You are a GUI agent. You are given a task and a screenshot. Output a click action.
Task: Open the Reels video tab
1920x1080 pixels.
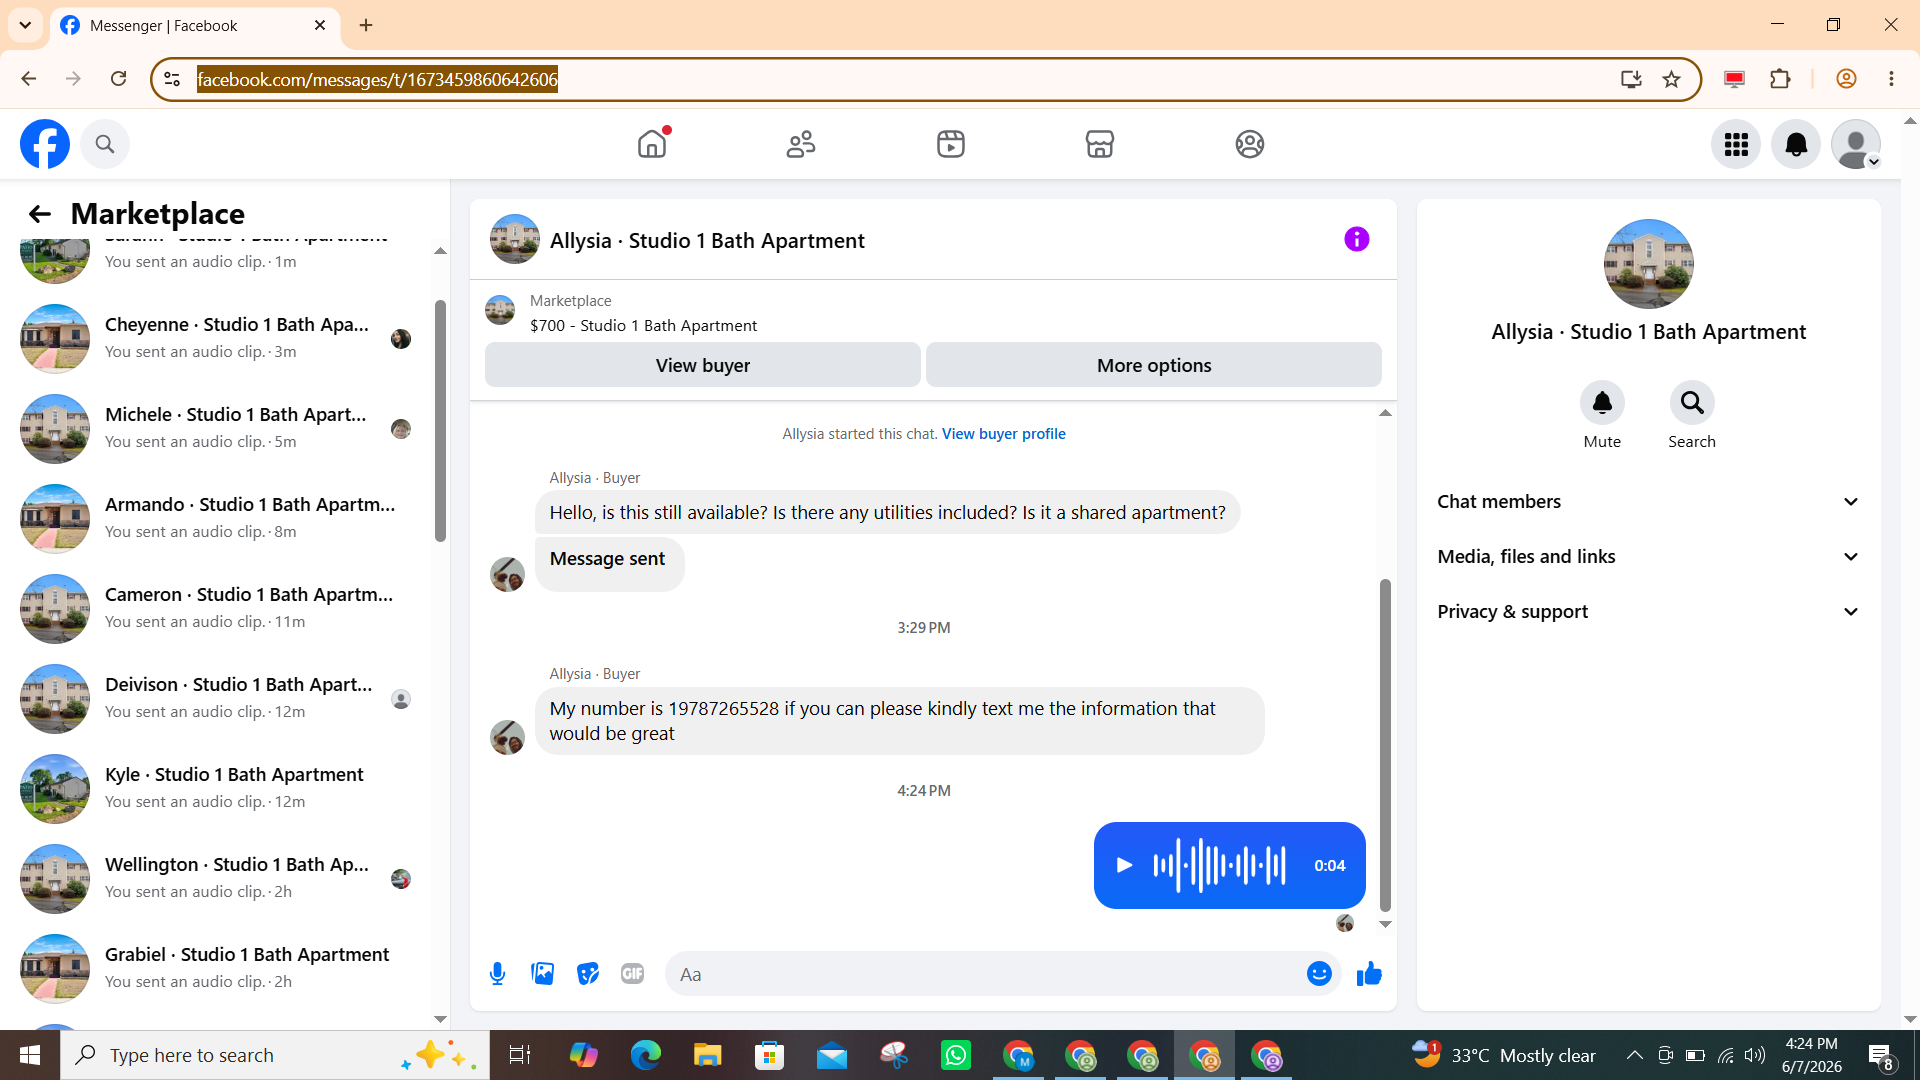click(x=951, y=144)
